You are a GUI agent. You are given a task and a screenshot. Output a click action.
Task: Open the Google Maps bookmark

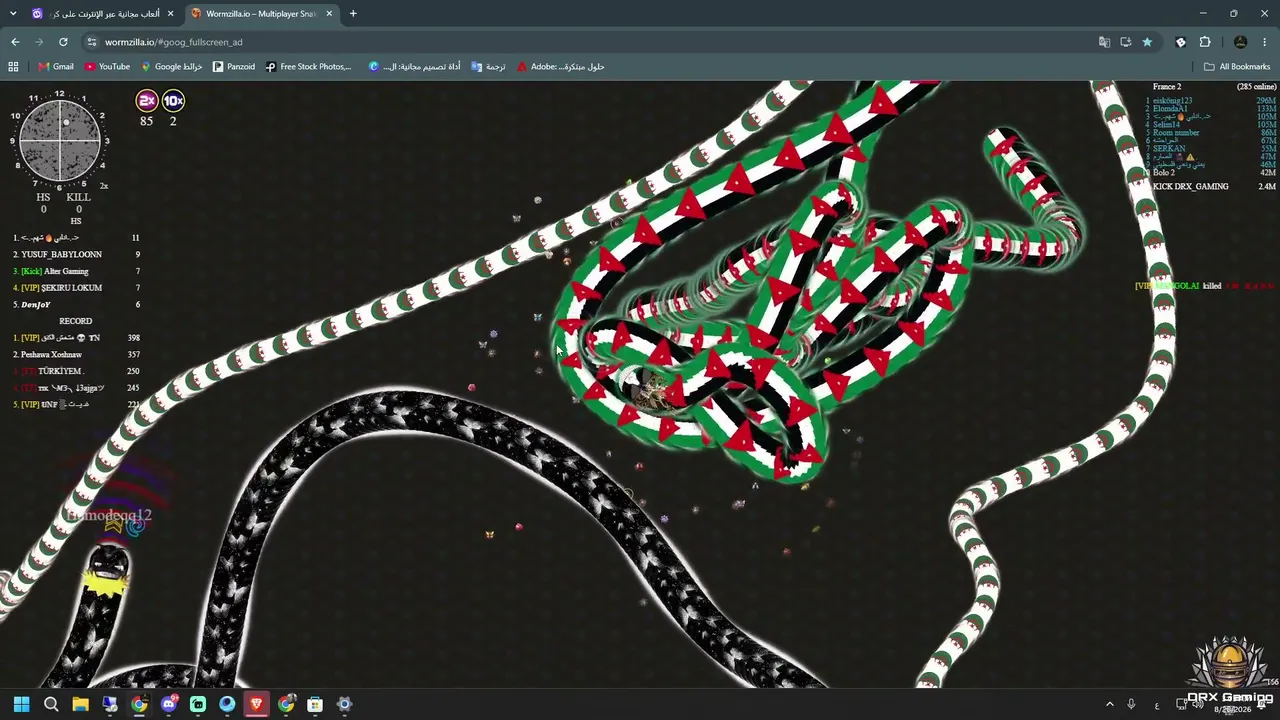click(x=171, y=67)
